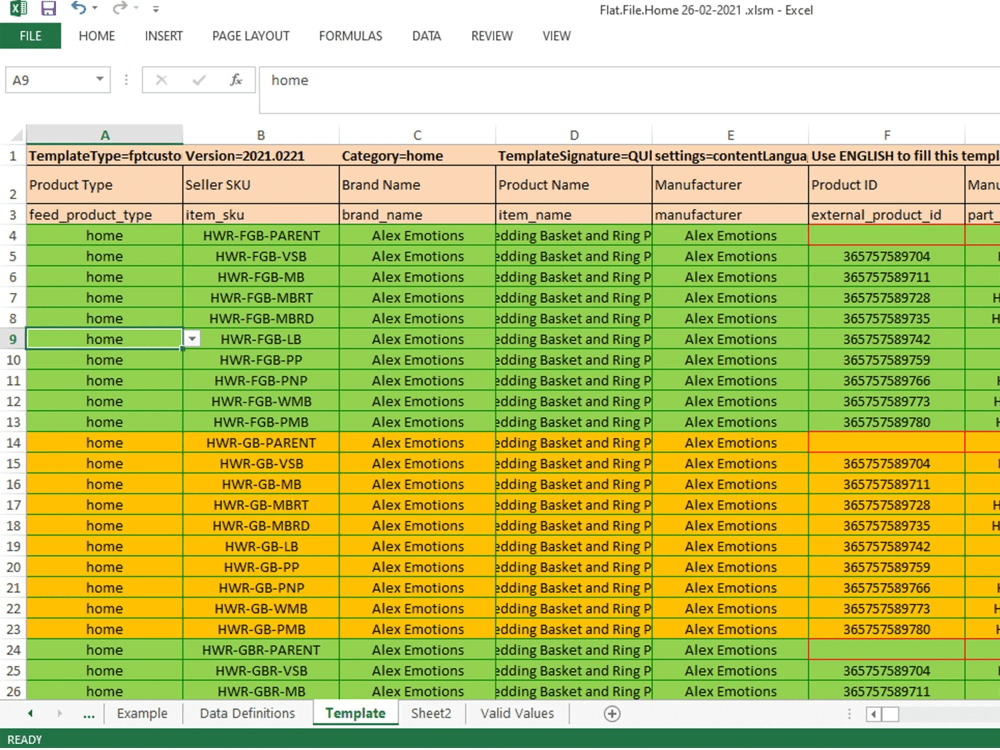Open the VIEW ribbon tab
This screenshot has width=1000, height=750.
557,36
